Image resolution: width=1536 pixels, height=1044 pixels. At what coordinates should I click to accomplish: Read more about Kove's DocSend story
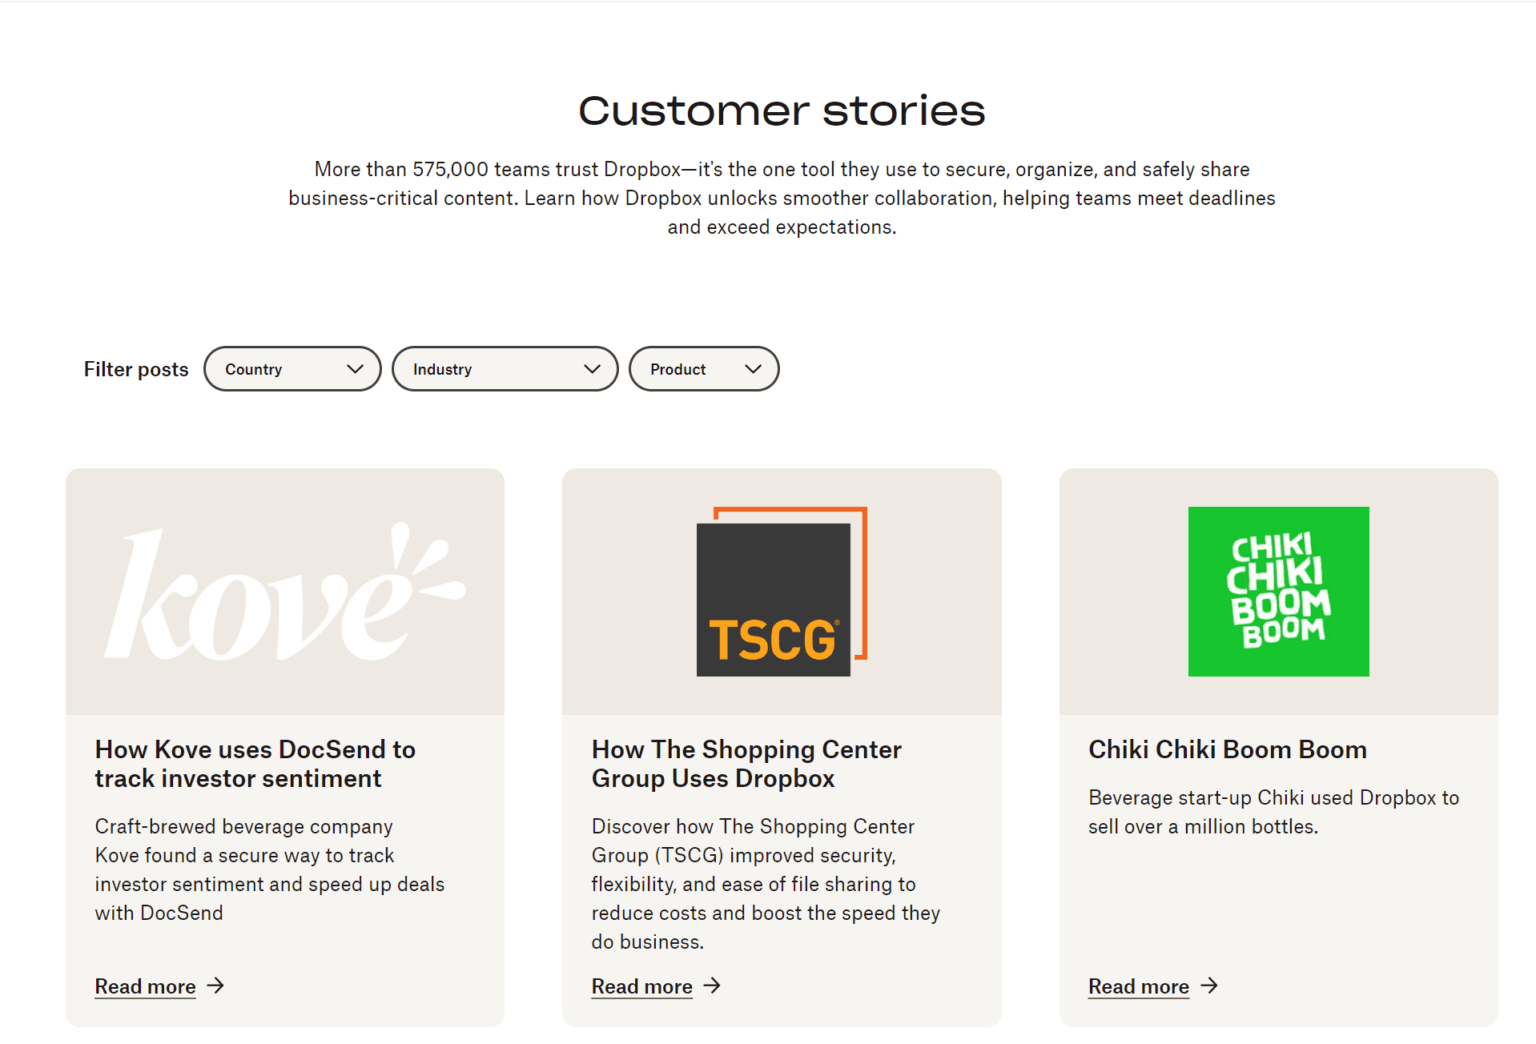(x=144, y=986)
